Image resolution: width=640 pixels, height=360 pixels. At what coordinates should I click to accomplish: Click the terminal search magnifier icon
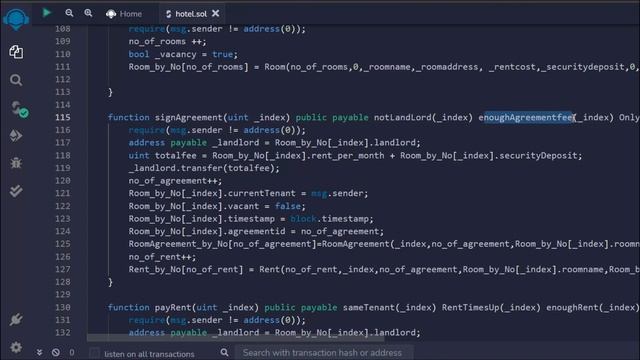tap(224, 352)
